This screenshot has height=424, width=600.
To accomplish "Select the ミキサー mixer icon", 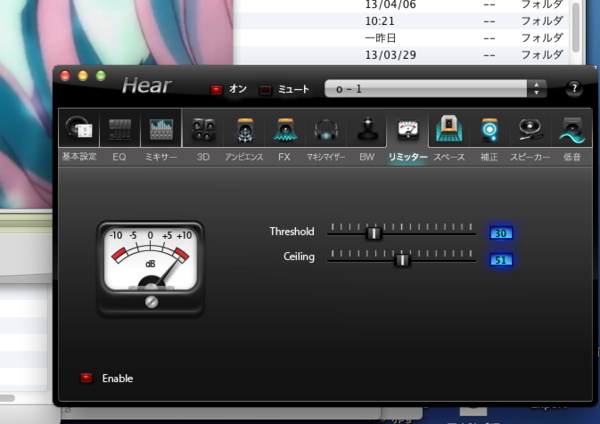I will click(x=161, y=128).
